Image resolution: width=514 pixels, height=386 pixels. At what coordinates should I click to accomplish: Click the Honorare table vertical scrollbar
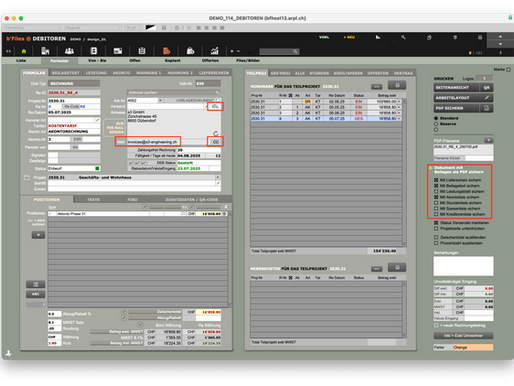click(x=404, y=172)
